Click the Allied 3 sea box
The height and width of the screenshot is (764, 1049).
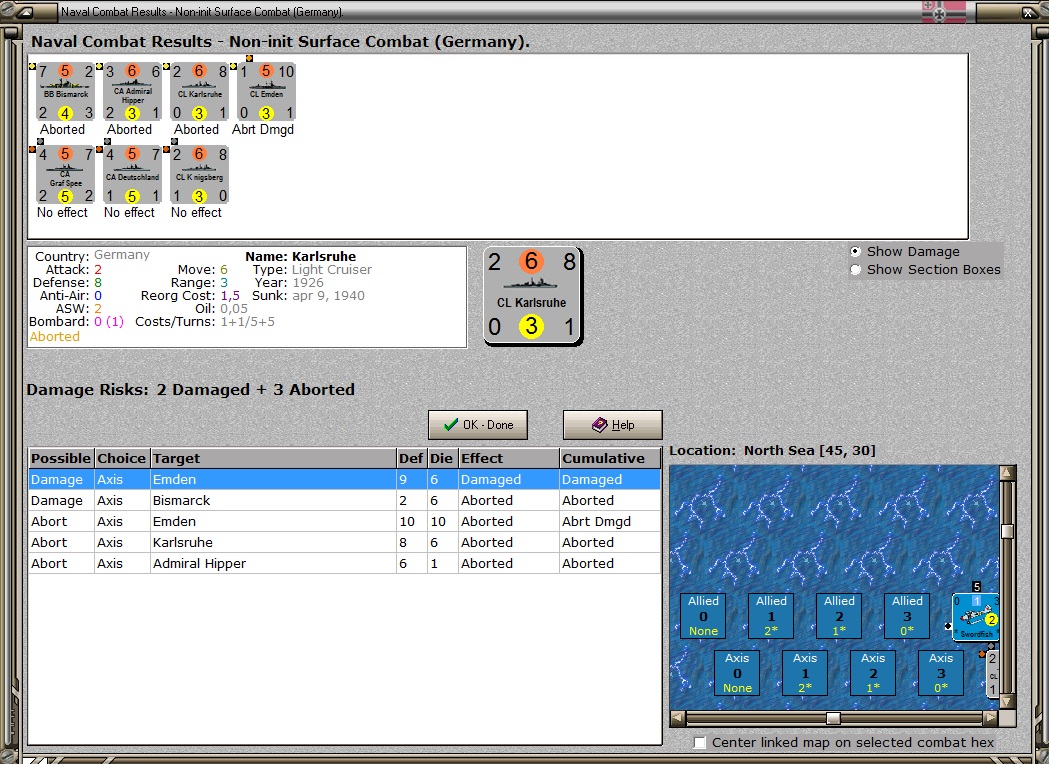point(907,615)
